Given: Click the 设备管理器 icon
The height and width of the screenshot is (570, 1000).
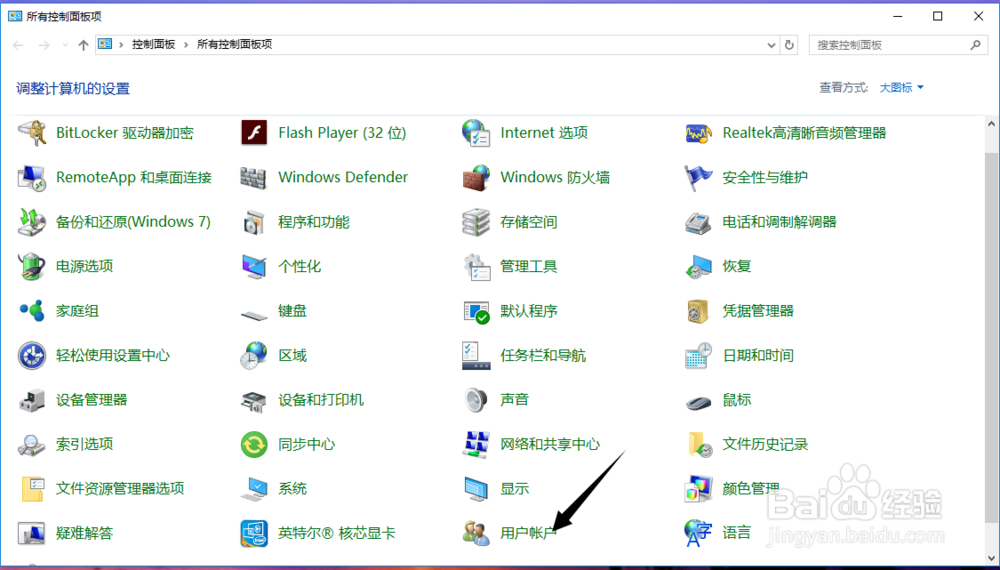Looking at the screenshot, I should (31, 400).
